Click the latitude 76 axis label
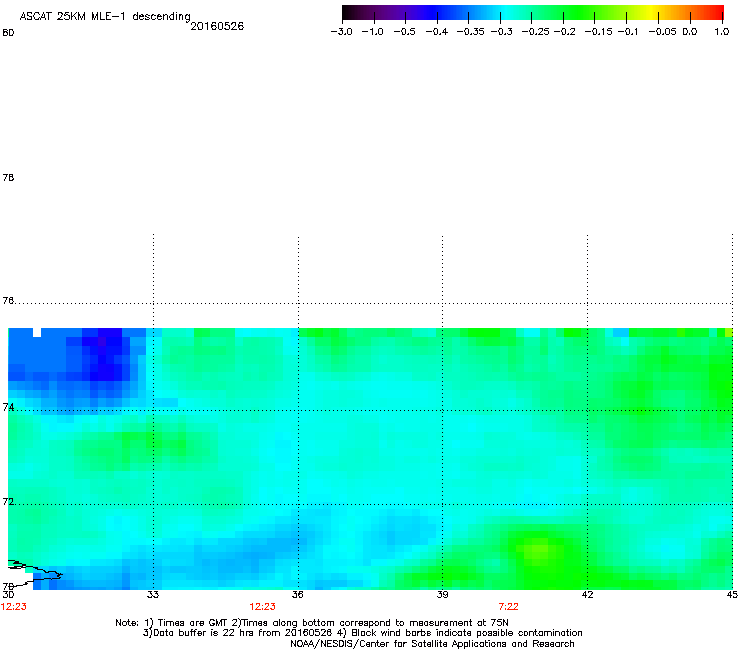740x650 pixels. pos(8,301)
